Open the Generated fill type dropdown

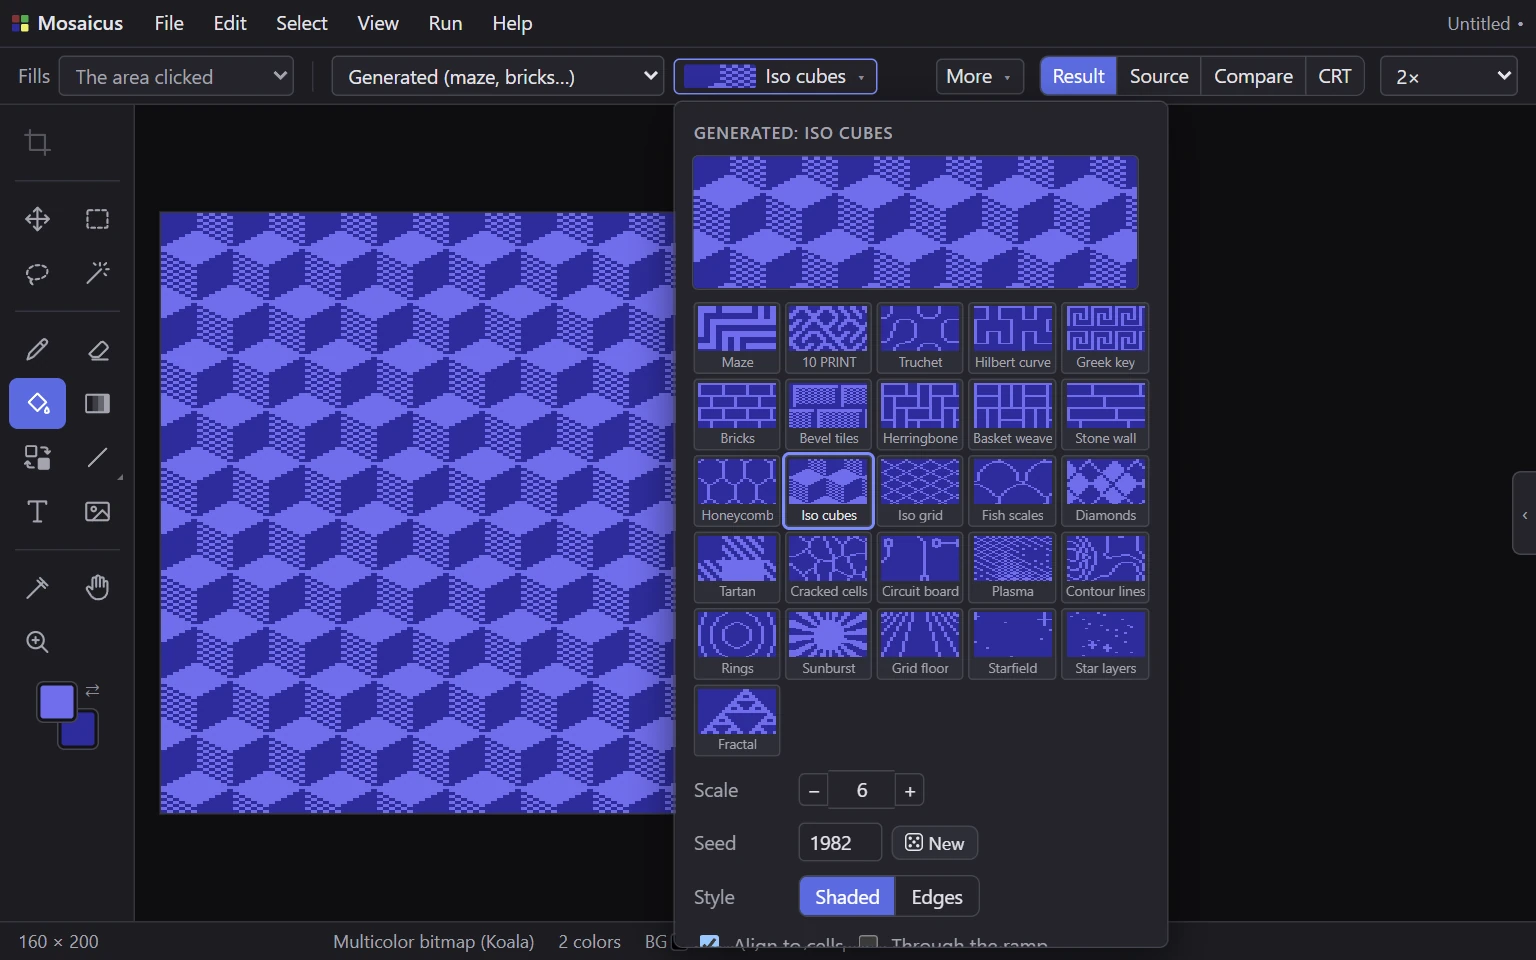[x=497, y=76]
